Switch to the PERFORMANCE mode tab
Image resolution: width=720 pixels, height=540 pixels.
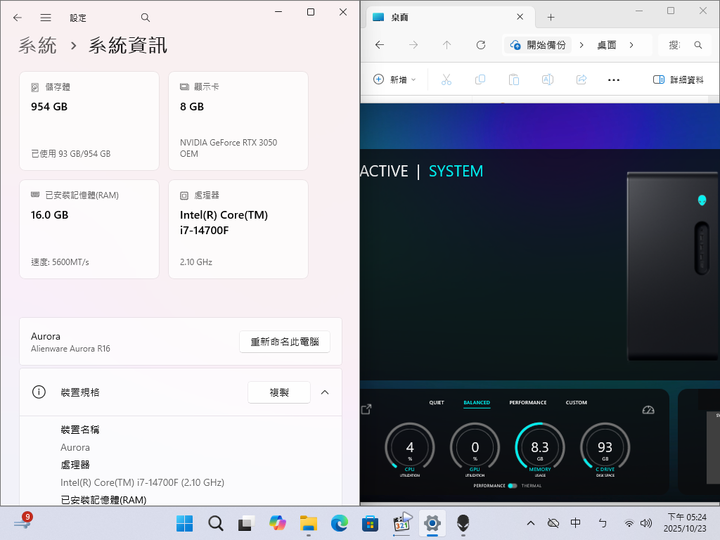[x=528, y=402]
